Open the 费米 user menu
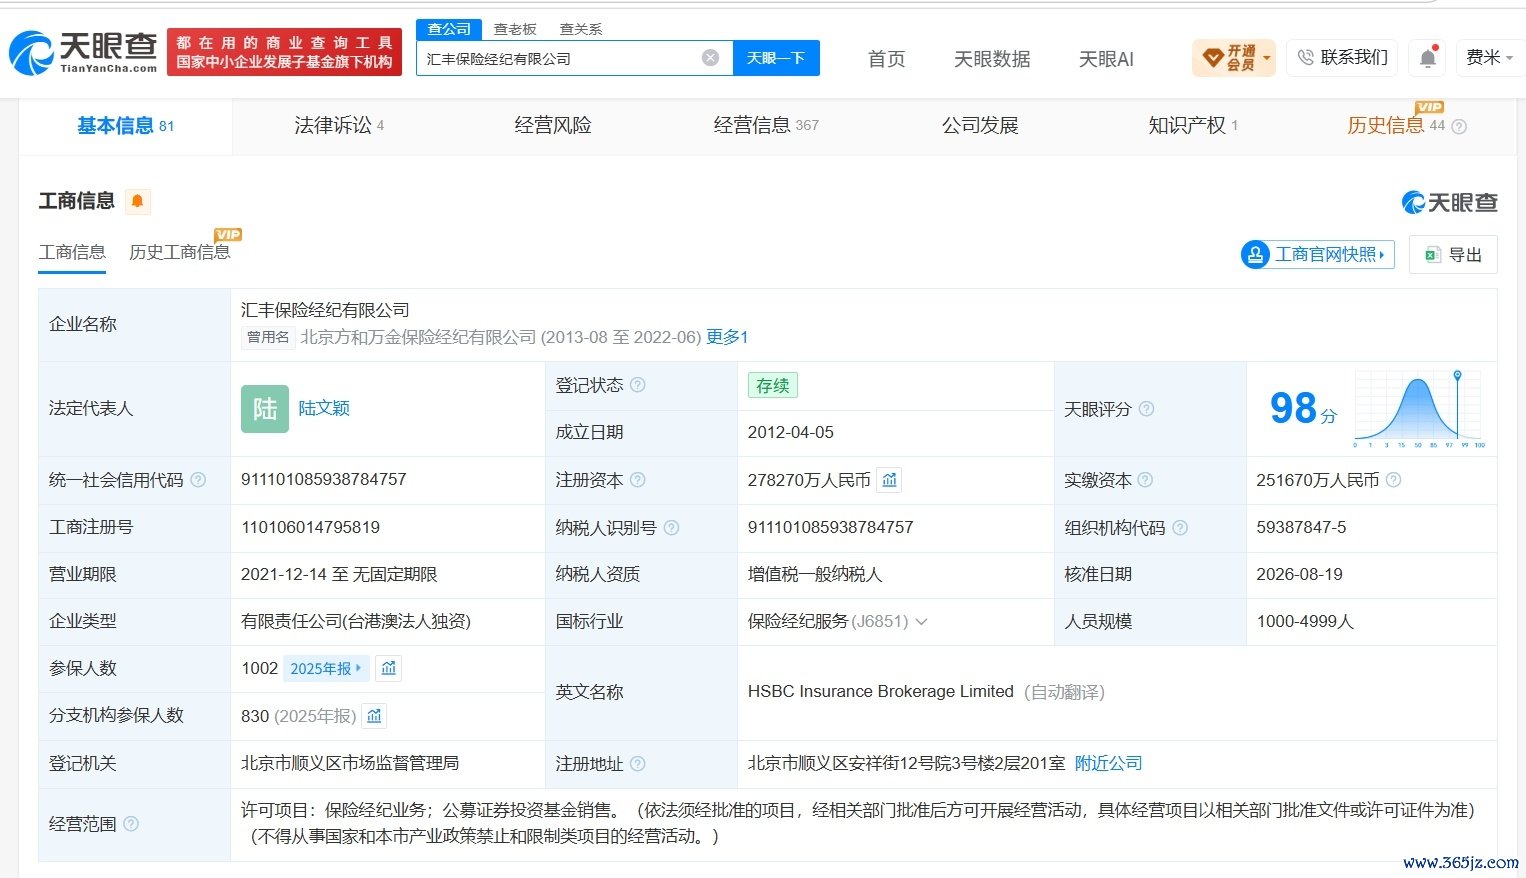Image resolution: width=1526 pixels, height=878 pixels. point(1489,58)
